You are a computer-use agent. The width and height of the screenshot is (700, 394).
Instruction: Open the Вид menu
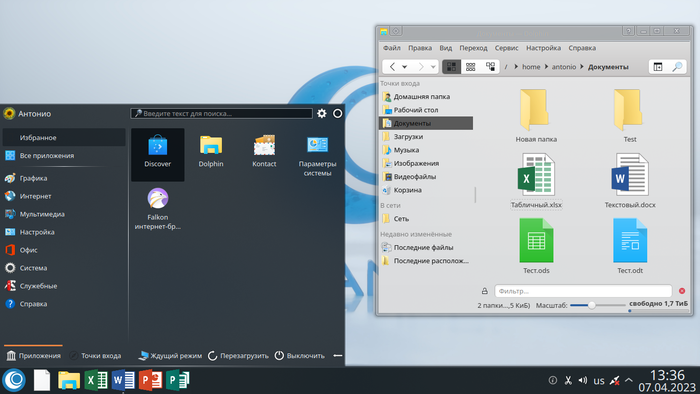pyautogui.click(x=446, y=48)
